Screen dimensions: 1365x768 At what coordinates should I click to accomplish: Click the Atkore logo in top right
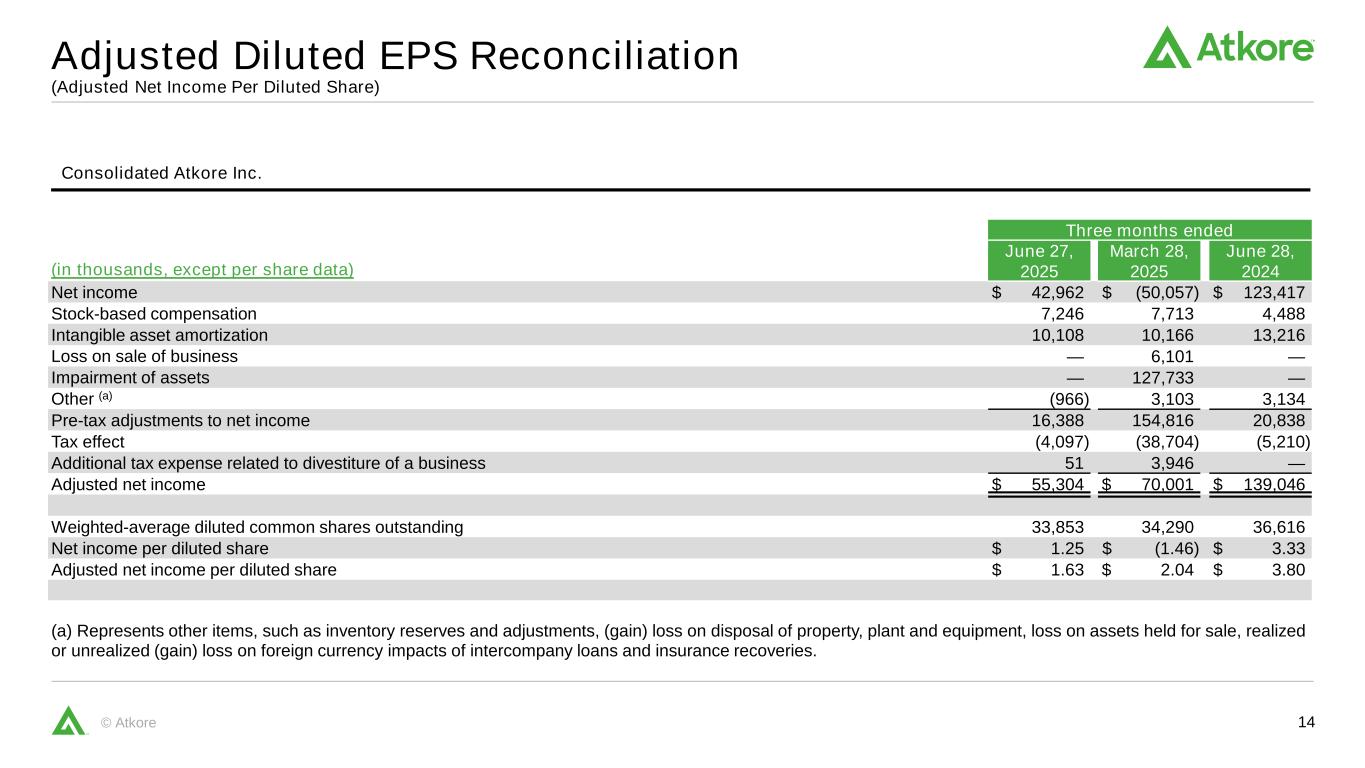(x=1228, y=47)
